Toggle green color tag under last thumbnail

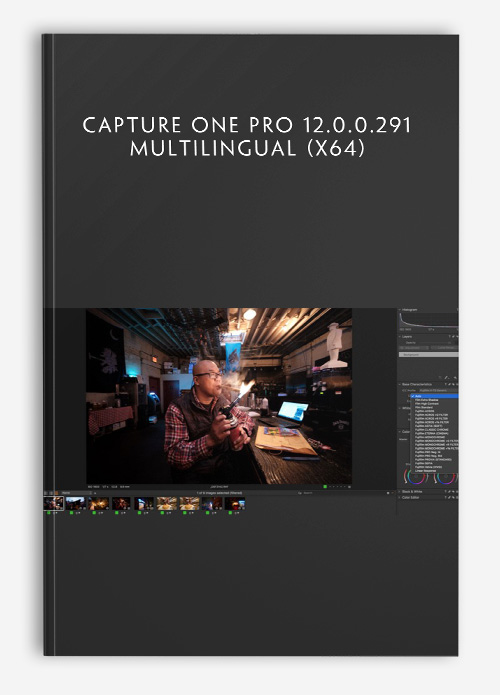pos(230,513)
